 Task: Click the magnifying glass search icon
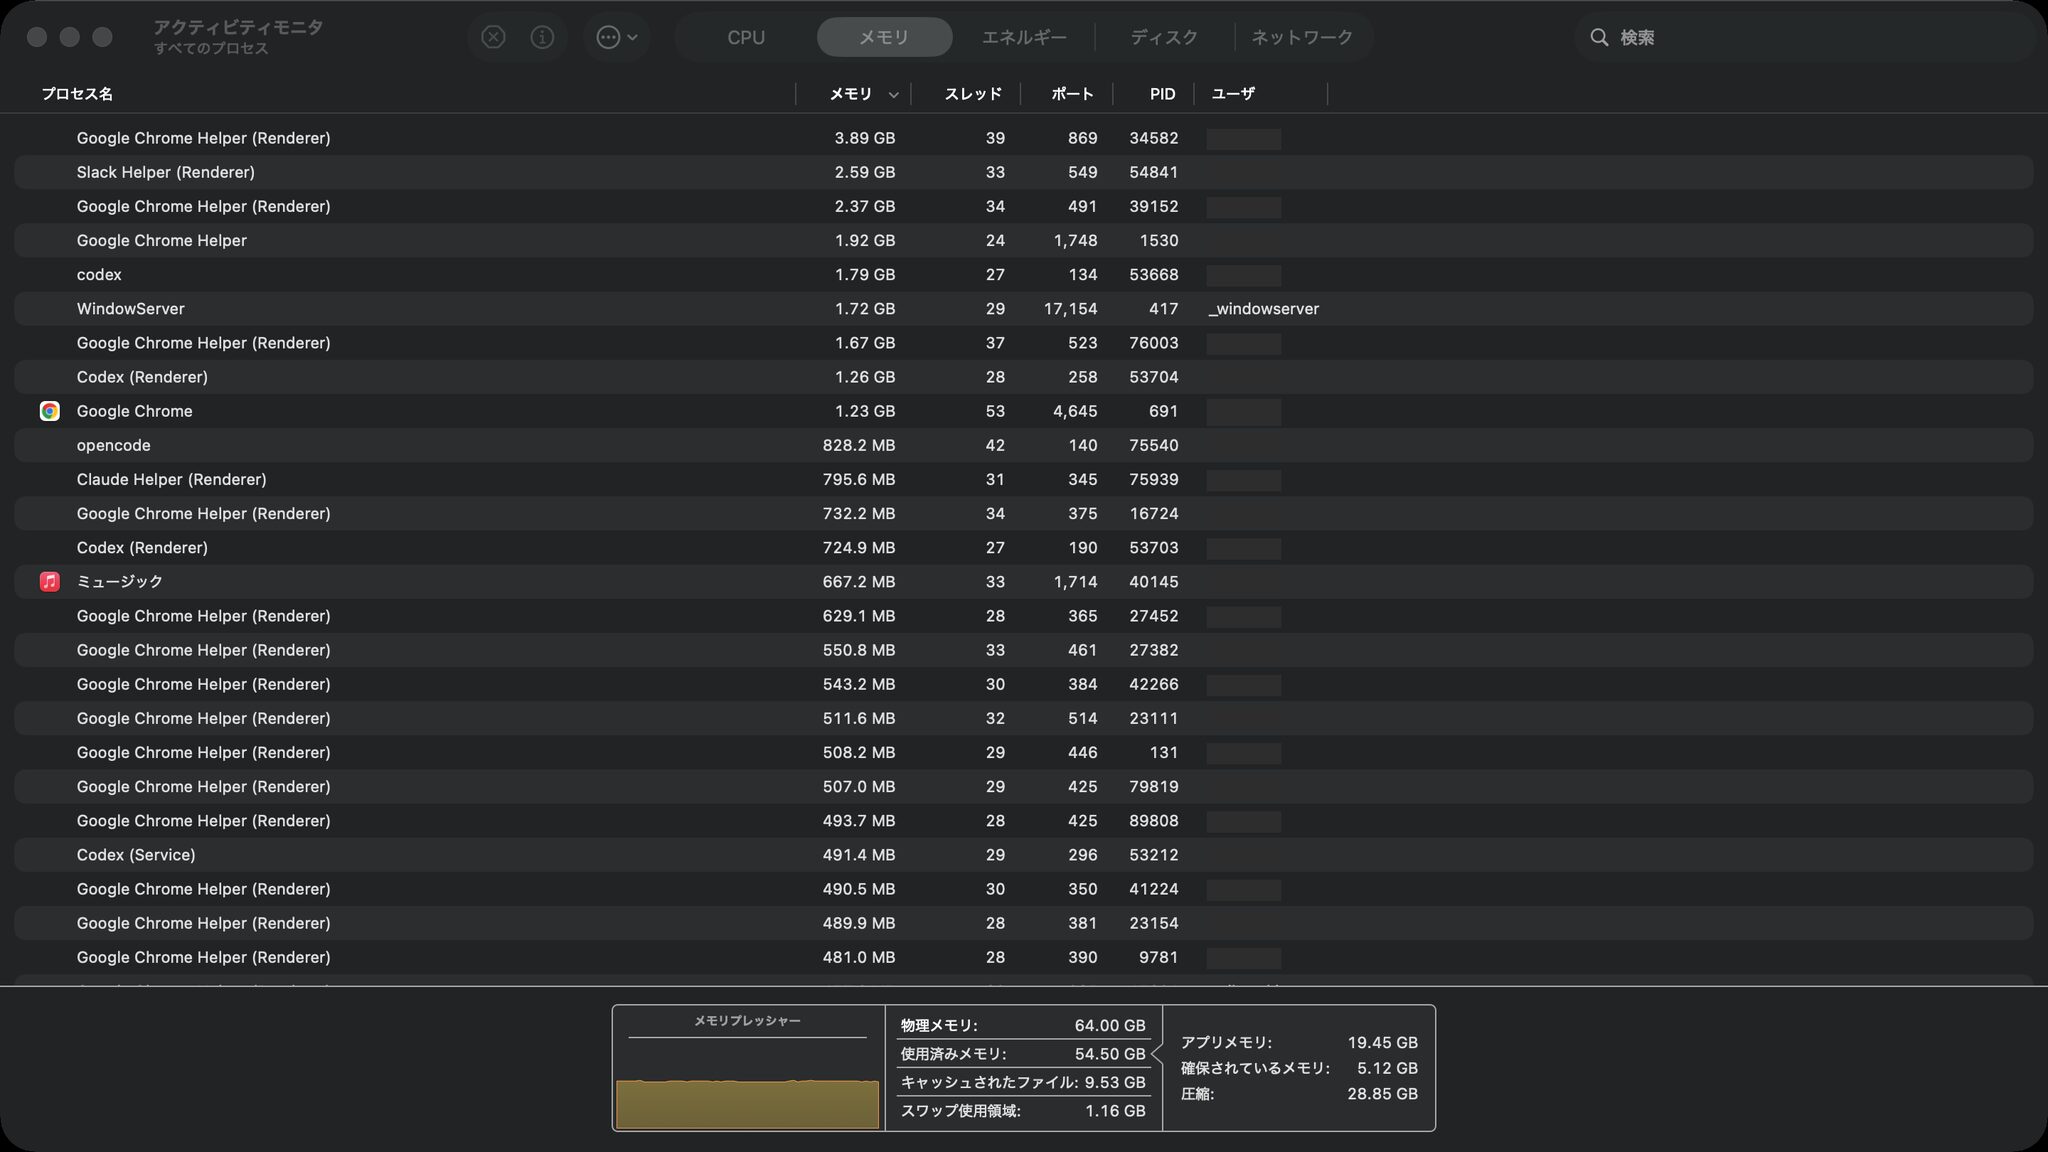1599,37
